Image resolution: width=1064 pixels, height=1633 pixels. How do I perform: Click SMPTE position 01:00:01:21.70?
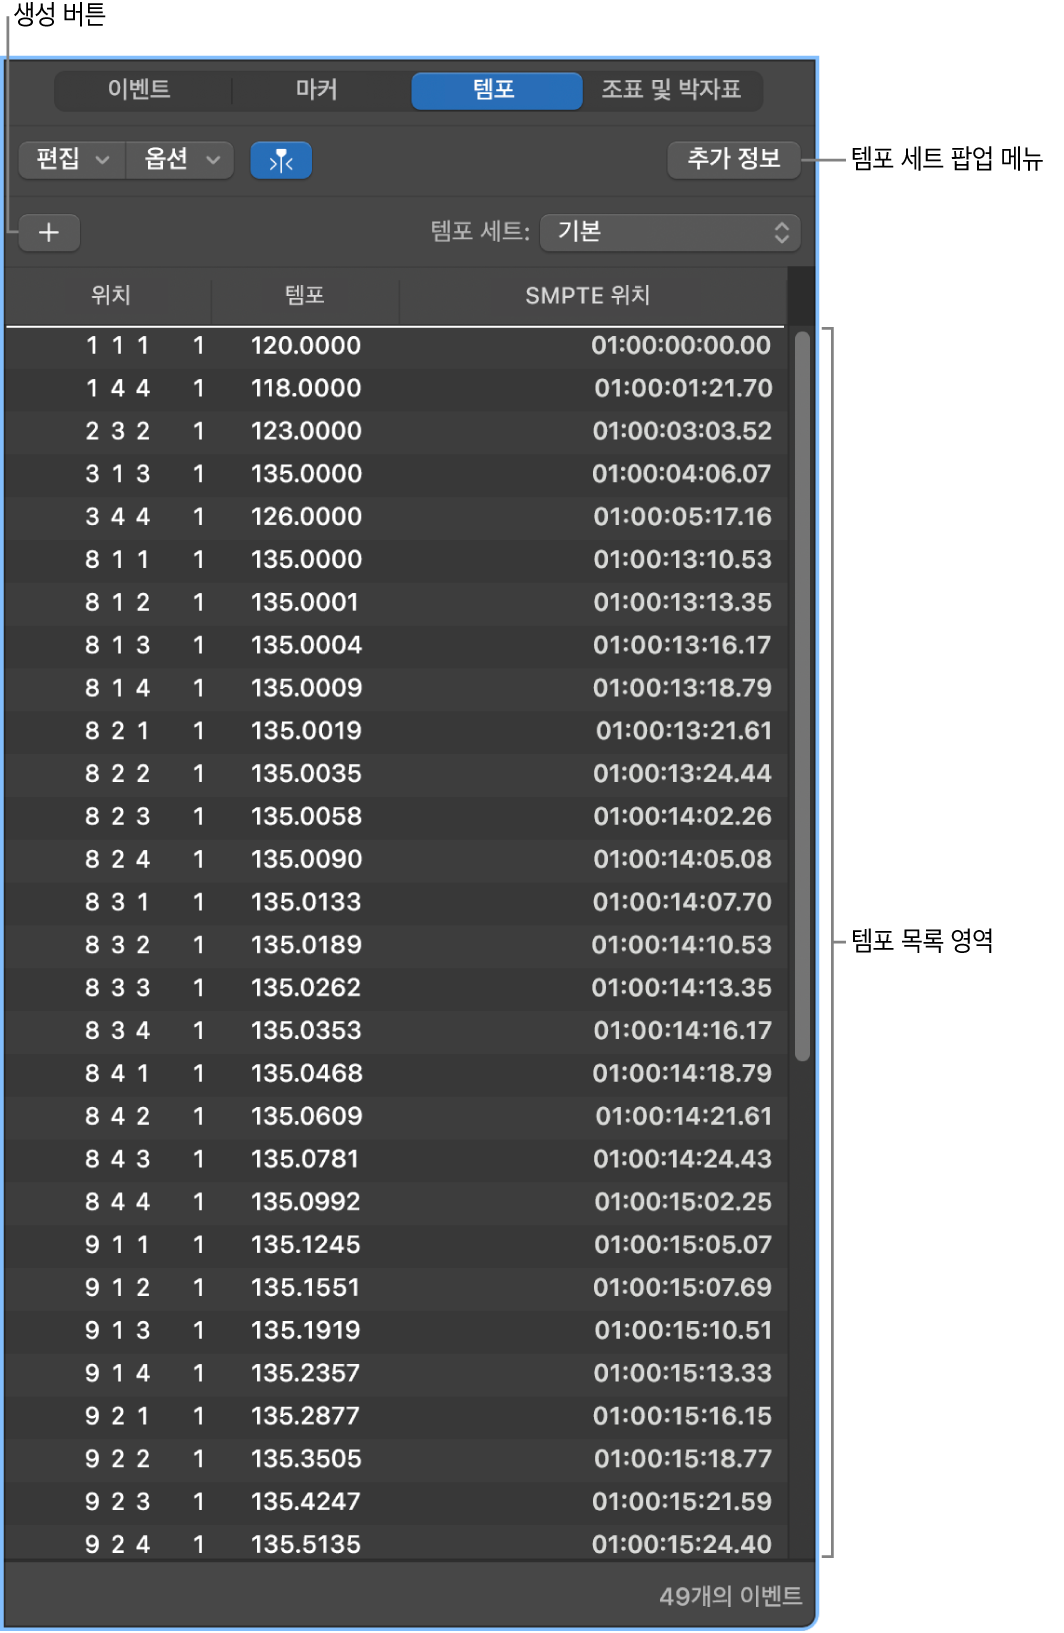pos(683,389)
